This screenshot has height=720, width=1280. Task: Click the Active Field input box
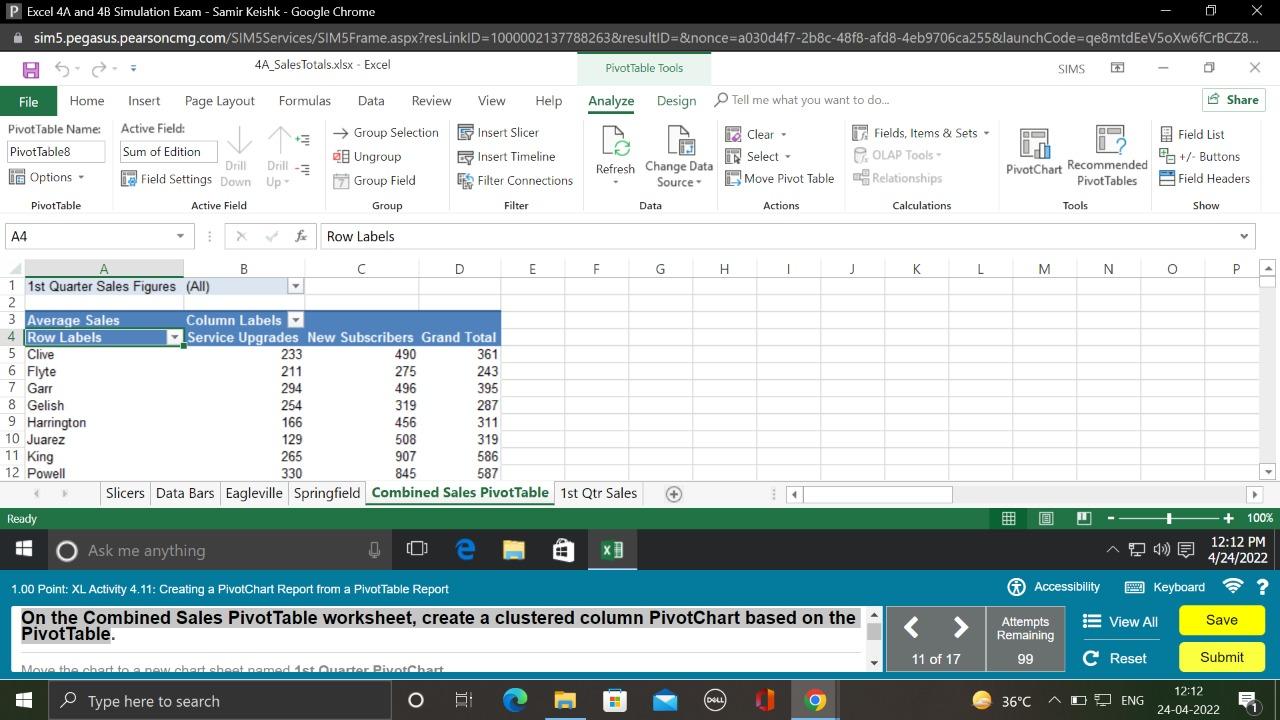point(168,152)
